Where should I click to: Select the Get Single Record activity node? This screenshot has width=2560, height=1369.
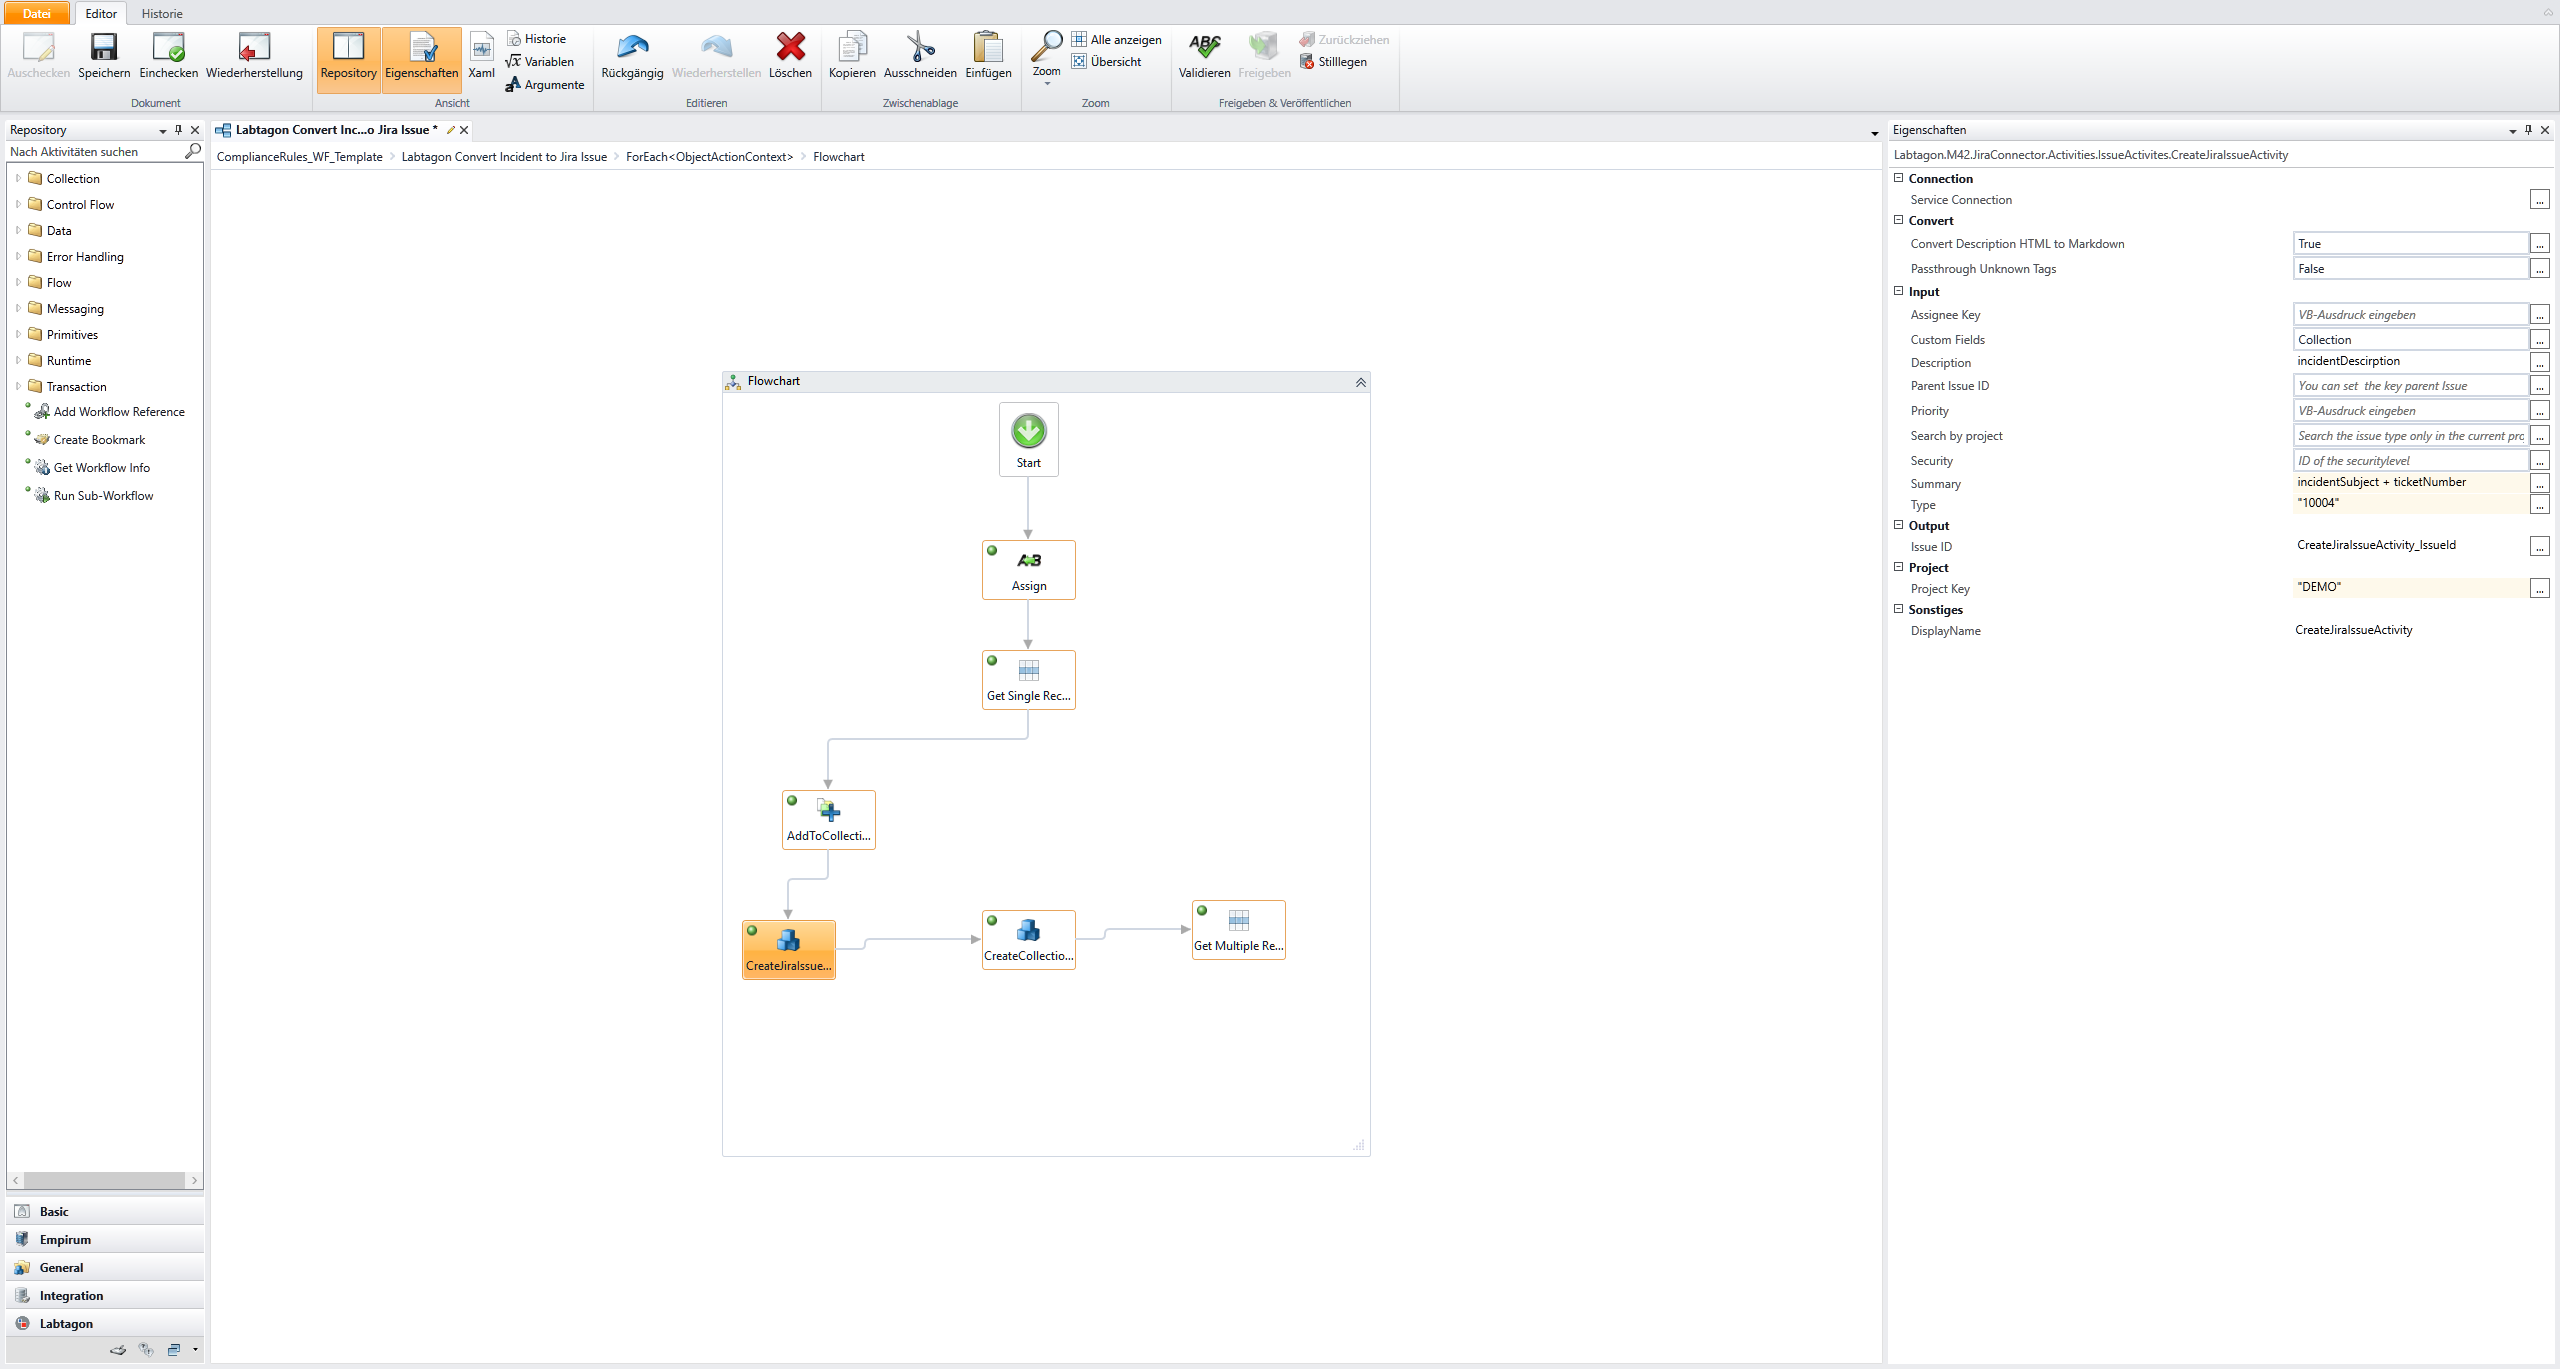[x=1028, y=679]
